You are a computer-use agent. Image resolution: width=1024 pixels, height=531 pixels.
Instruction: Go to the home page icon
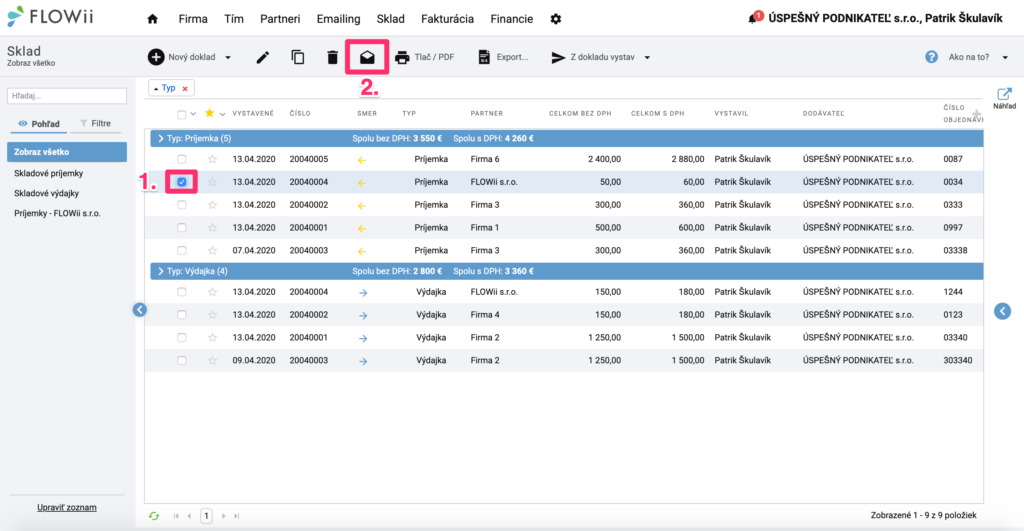(x=152, y=19)
